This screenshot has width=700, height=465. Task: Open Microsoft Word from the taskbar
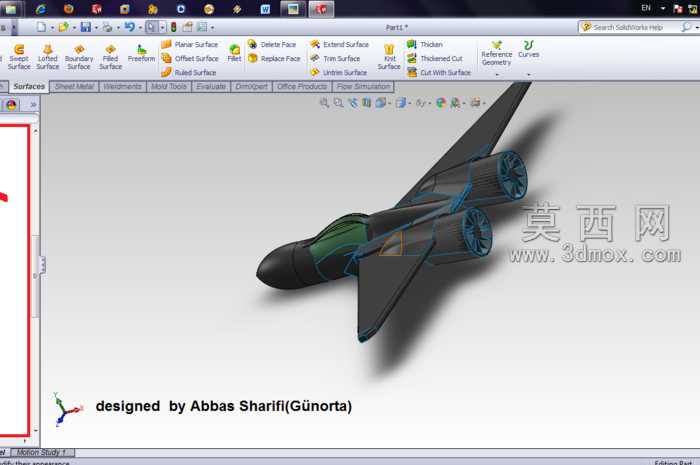tap(265, 9)
